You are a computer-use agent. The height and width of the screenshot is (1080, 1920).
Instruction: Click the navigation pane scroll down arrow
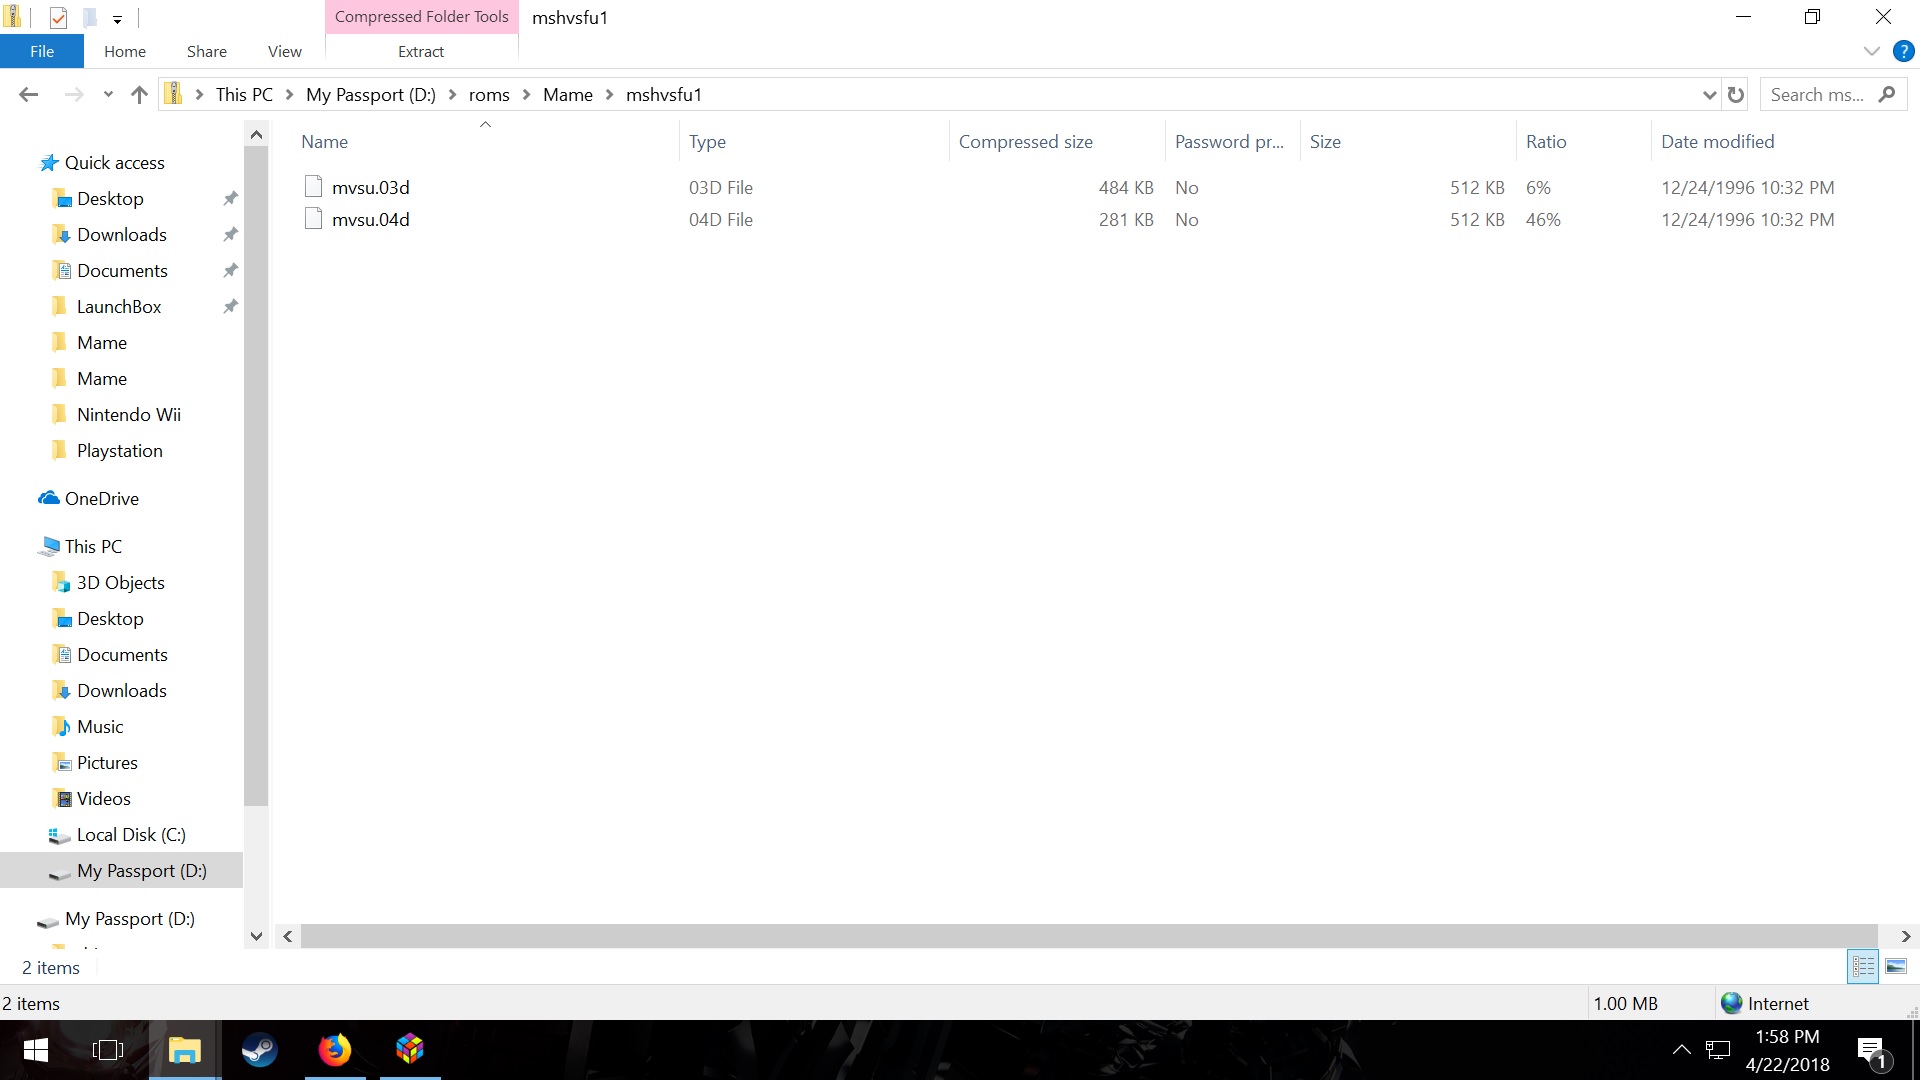[x=256, y=936]
